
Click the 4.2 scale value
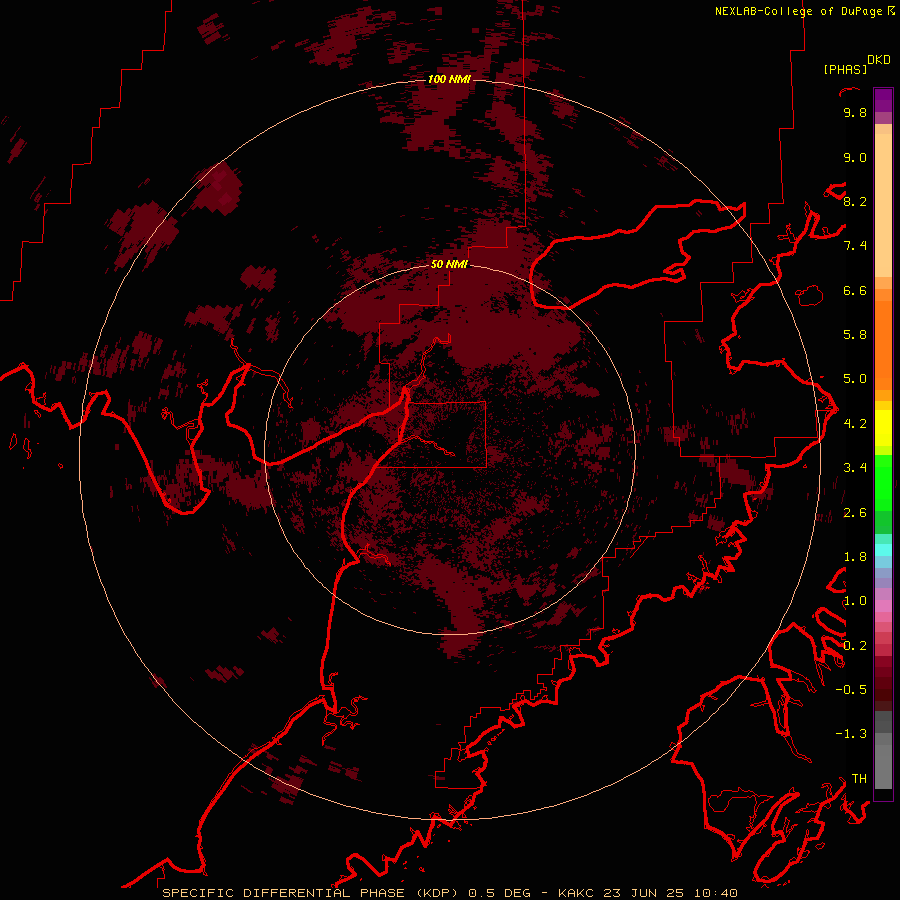(855, 424)
